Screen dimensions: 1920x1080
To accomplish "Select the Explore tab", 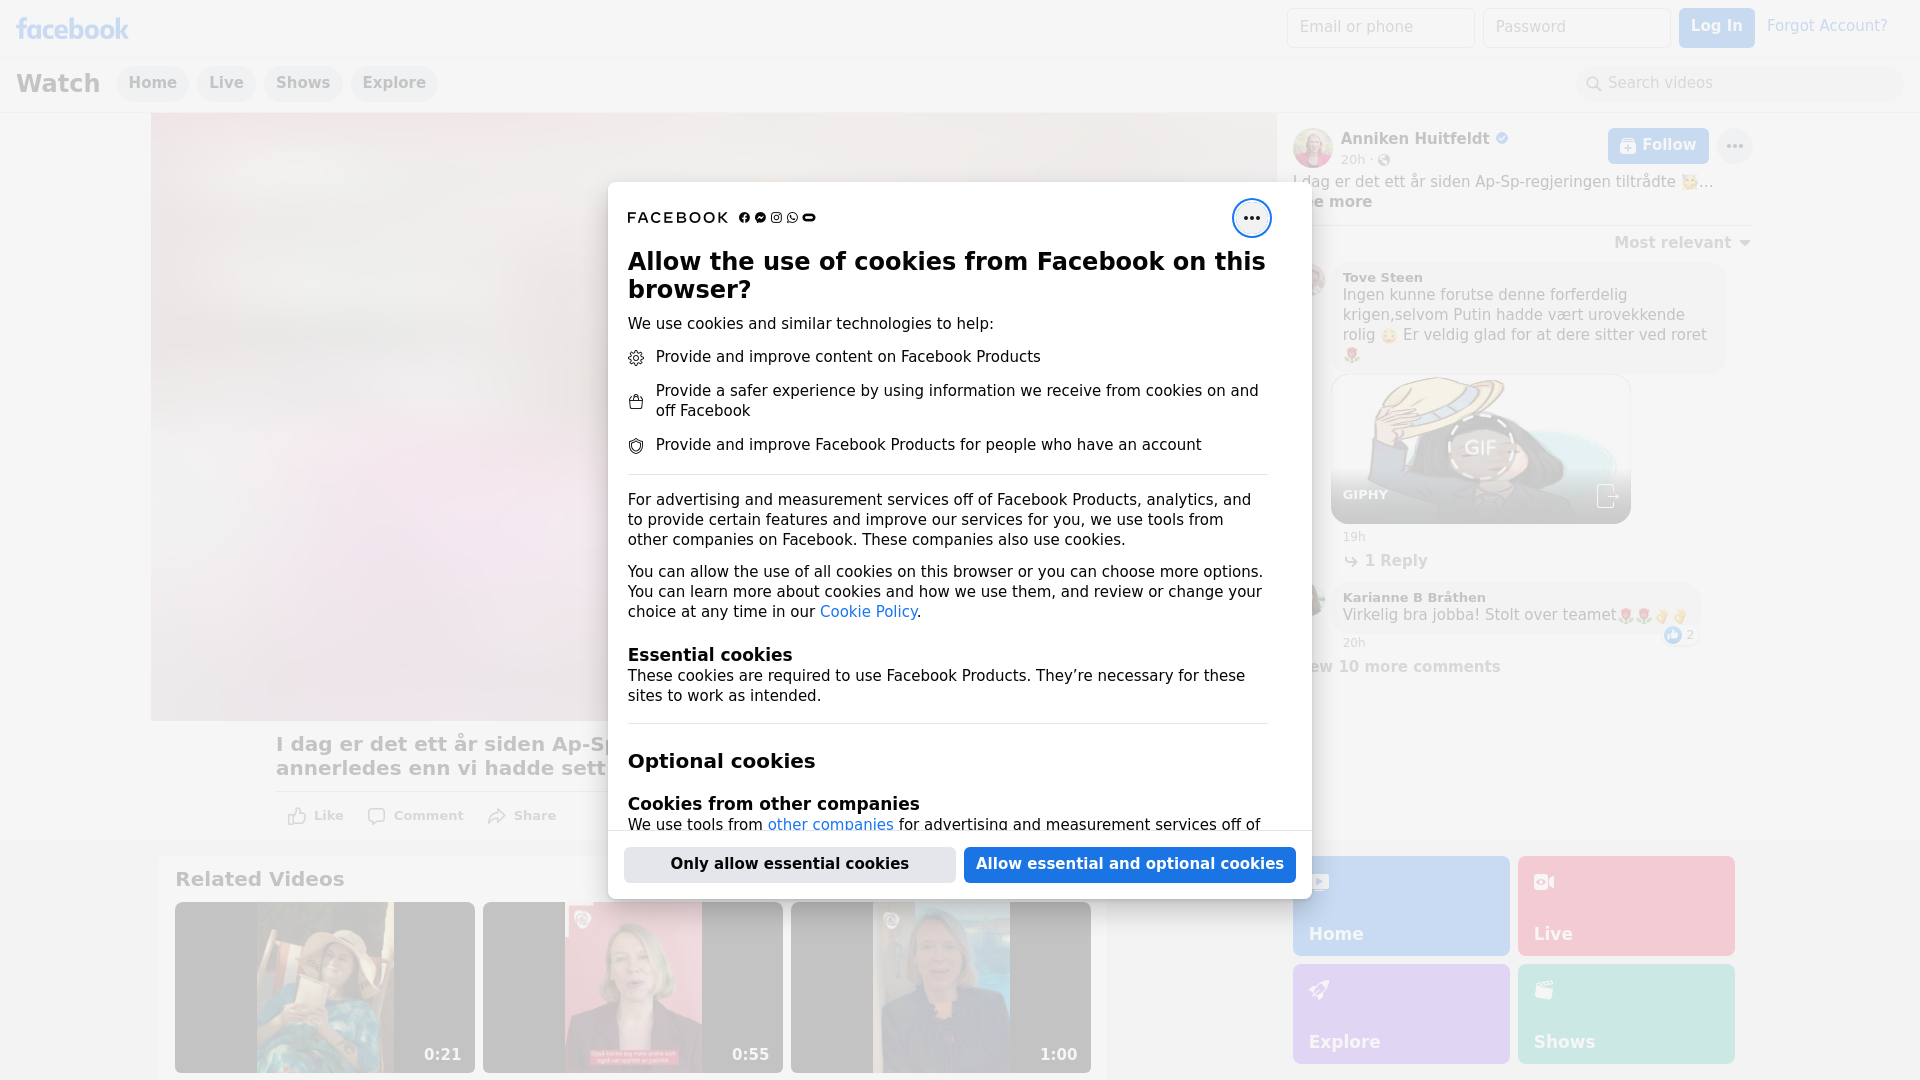I will tap(394, 83).
